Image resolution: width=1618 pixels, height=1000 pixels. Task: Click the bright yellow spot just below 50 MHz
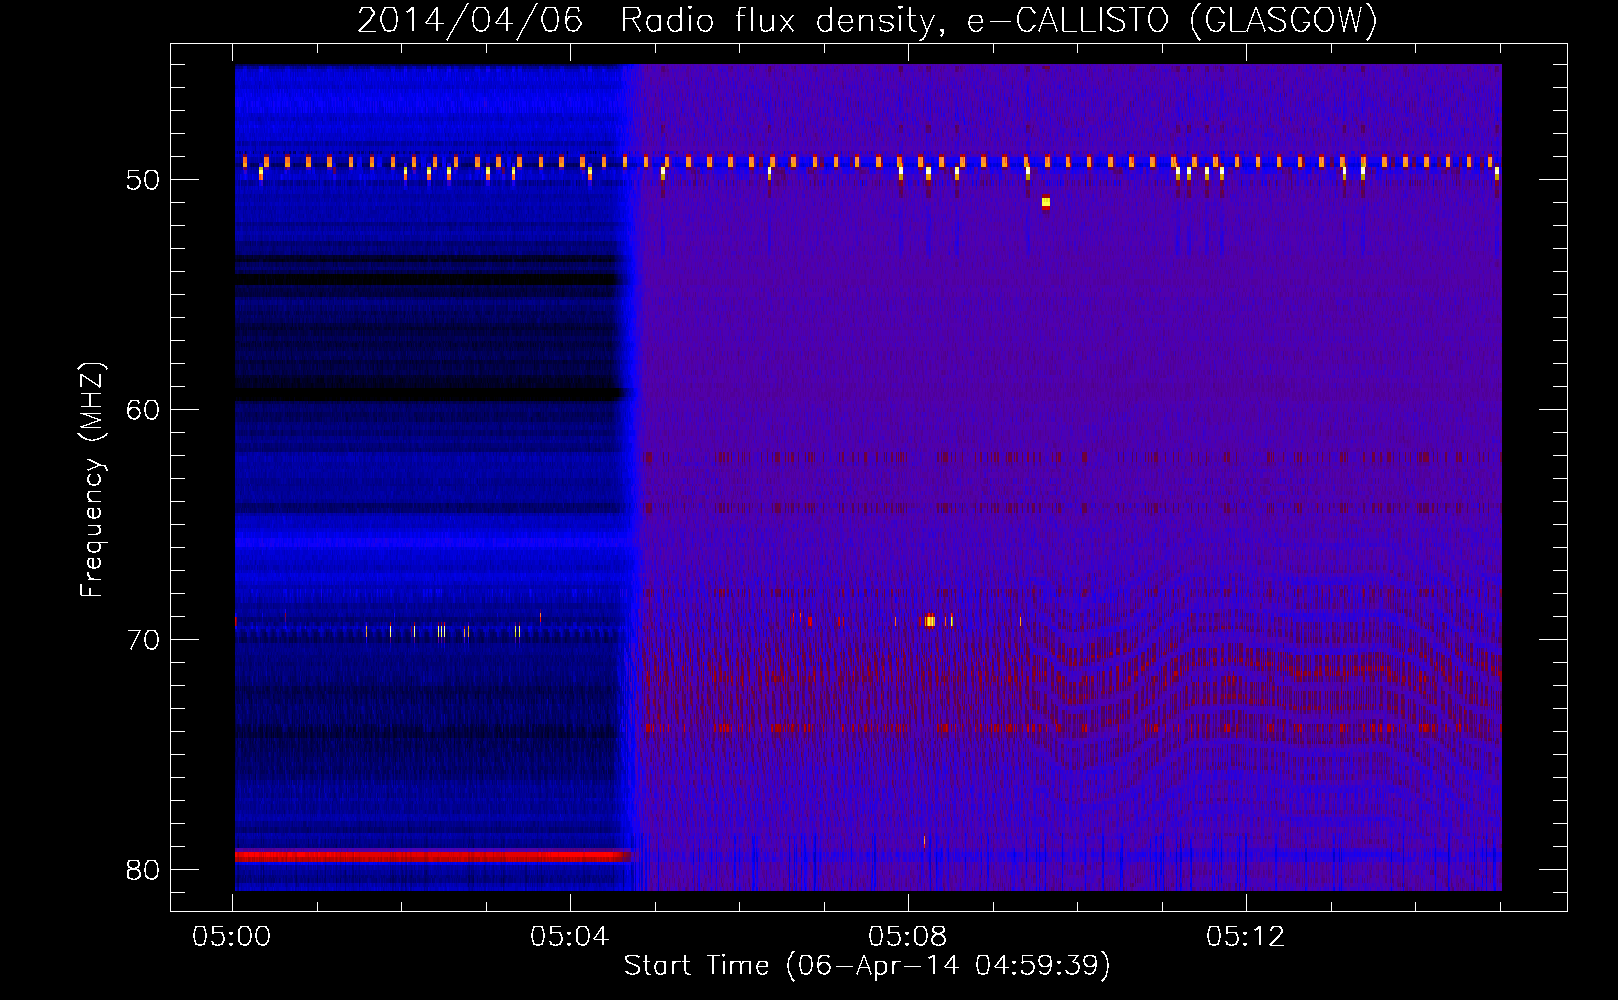(x=1046, y=202)
